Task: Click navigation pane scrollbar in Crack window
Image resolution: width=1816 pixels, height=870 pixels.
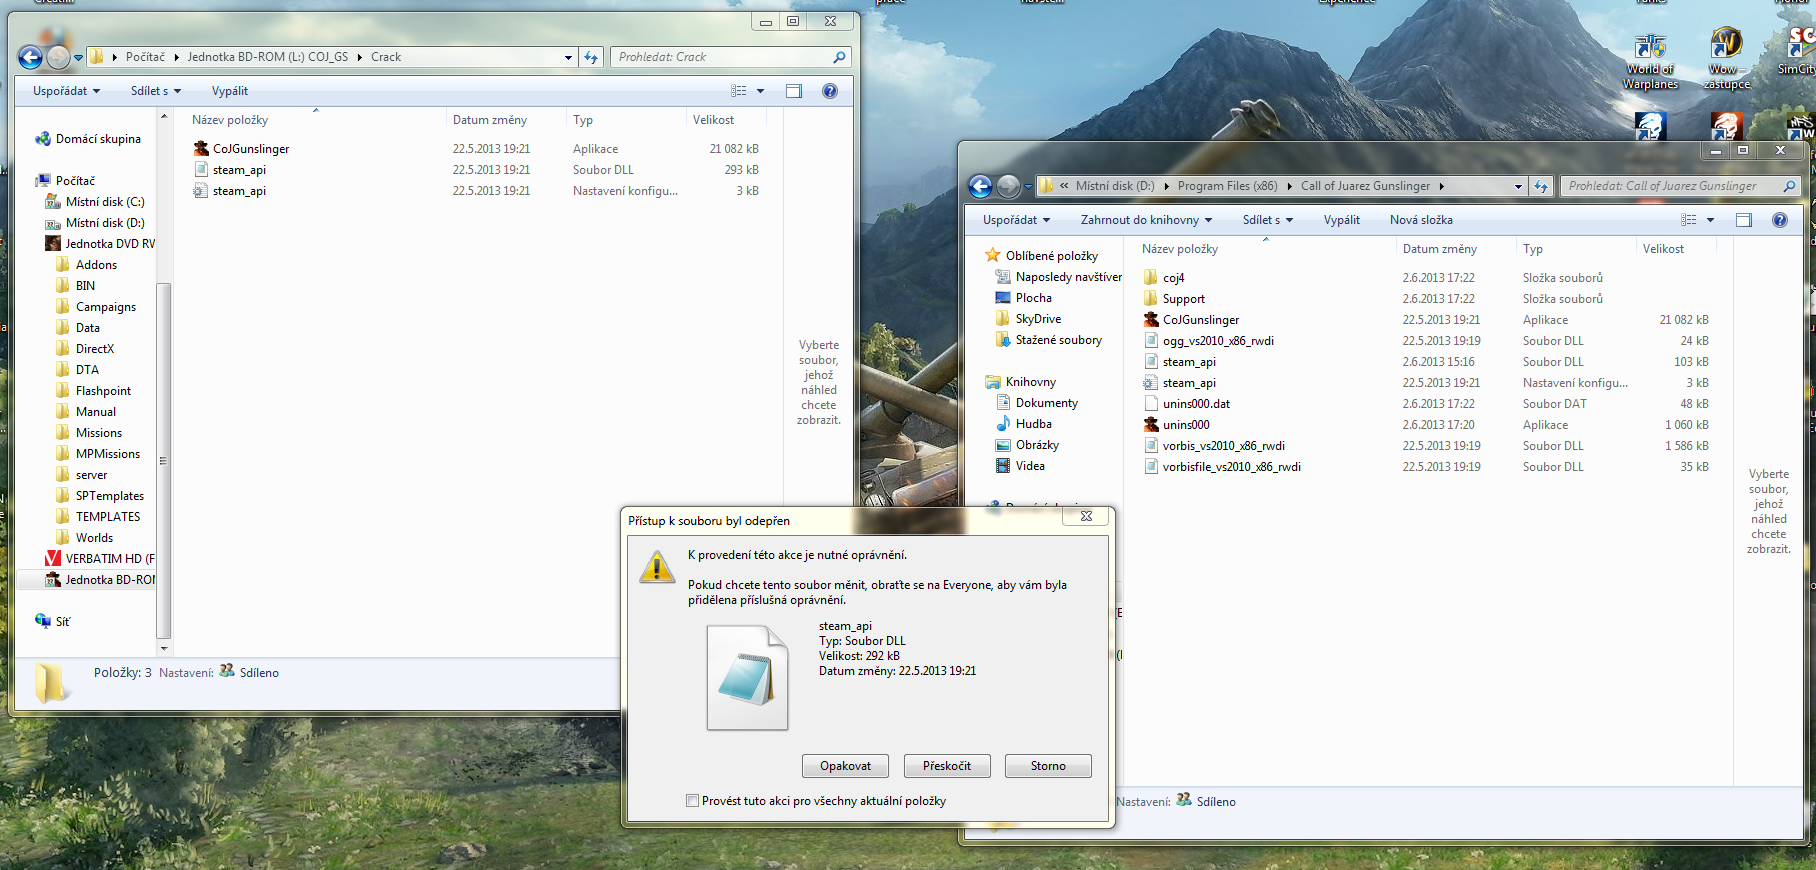Action: click(x=163, y=460)
